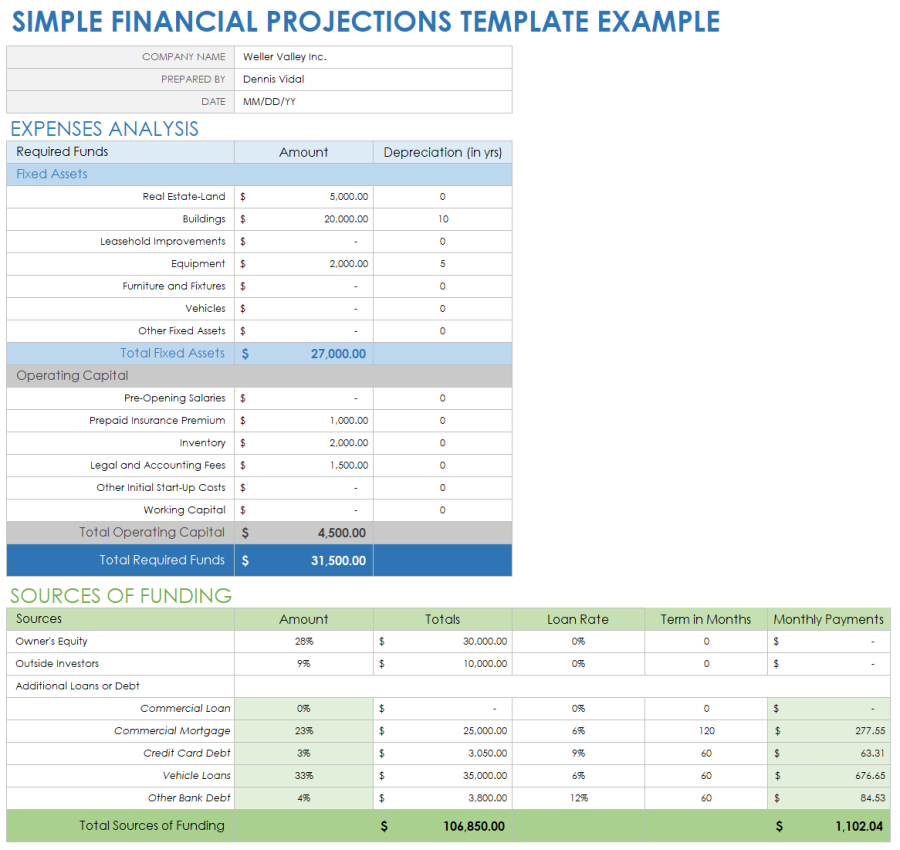Select the Commercial Mortgage term 120 cell
Screen dimensions: 900x850
tap(706, 731)
